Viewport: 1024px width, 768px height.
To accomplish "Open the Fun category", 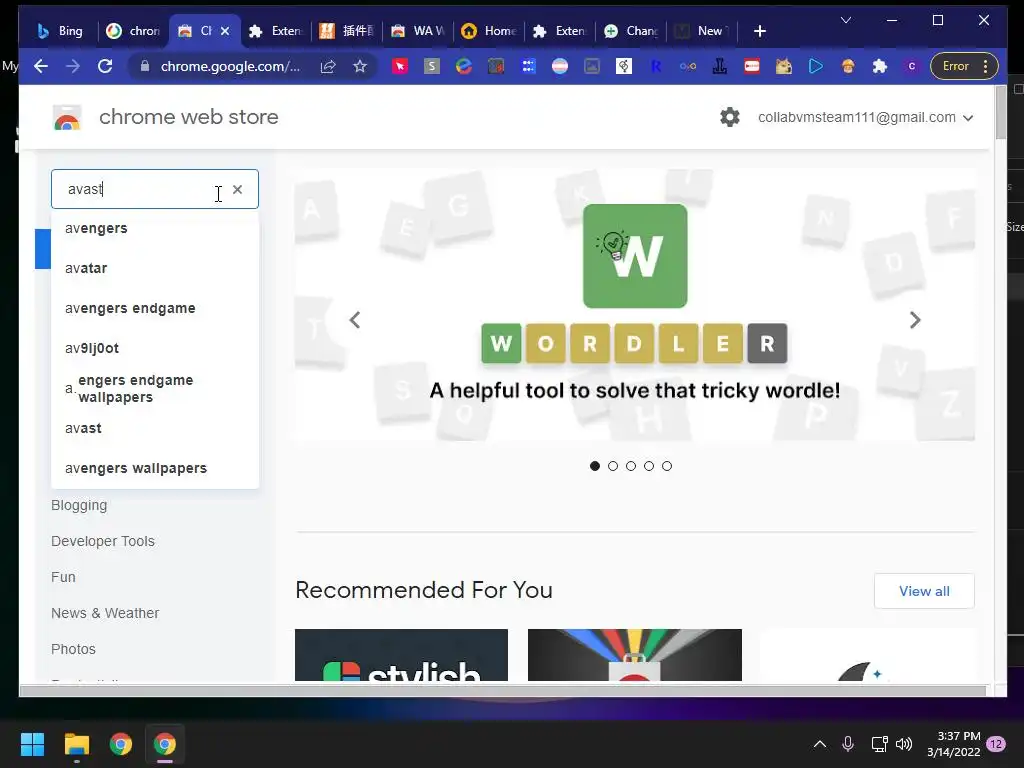I will (x=63, y=577).
